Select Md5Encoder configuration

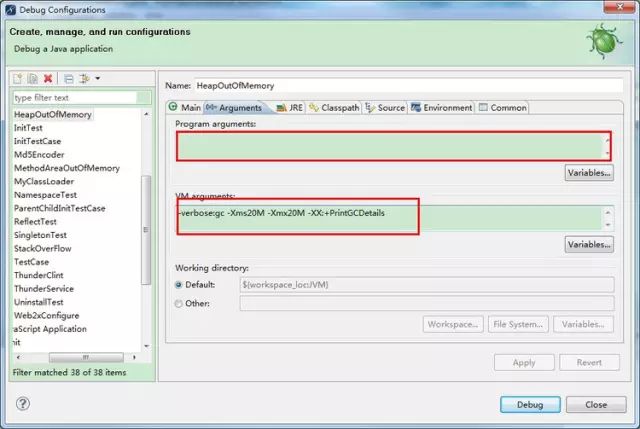(x=39, y=155)
